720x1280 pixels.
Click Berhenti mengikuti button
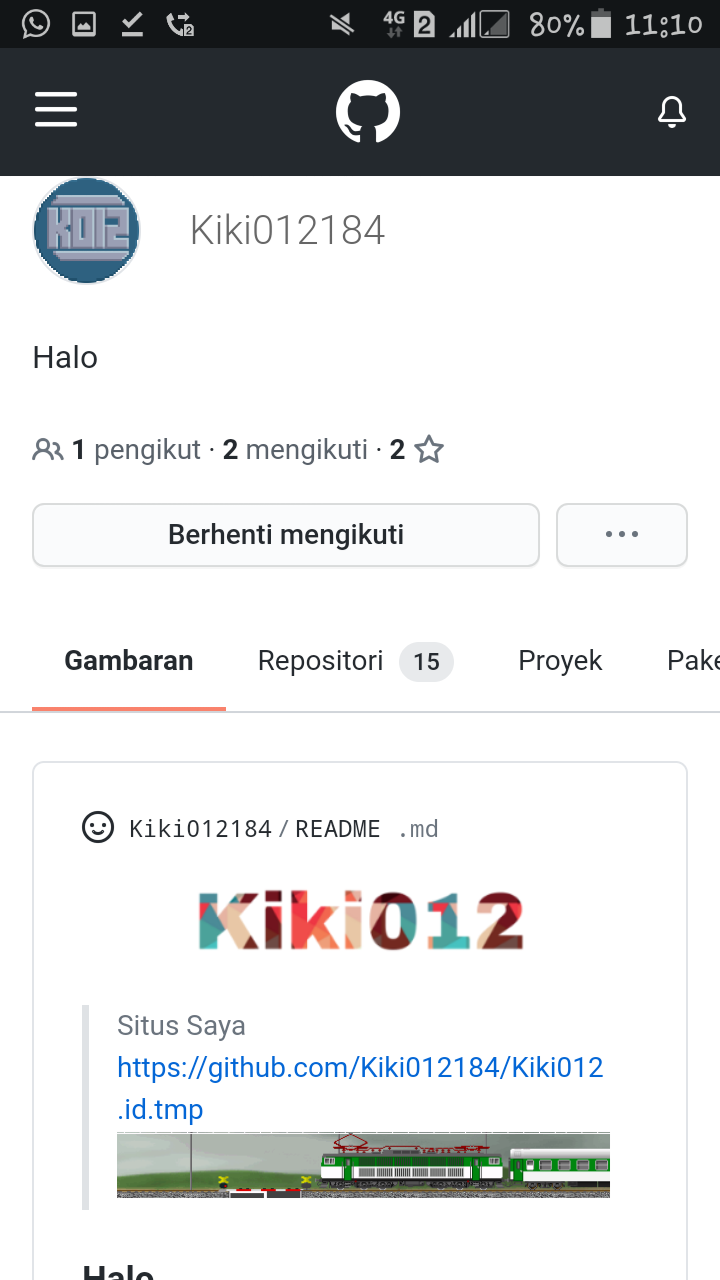click(286, 535)
